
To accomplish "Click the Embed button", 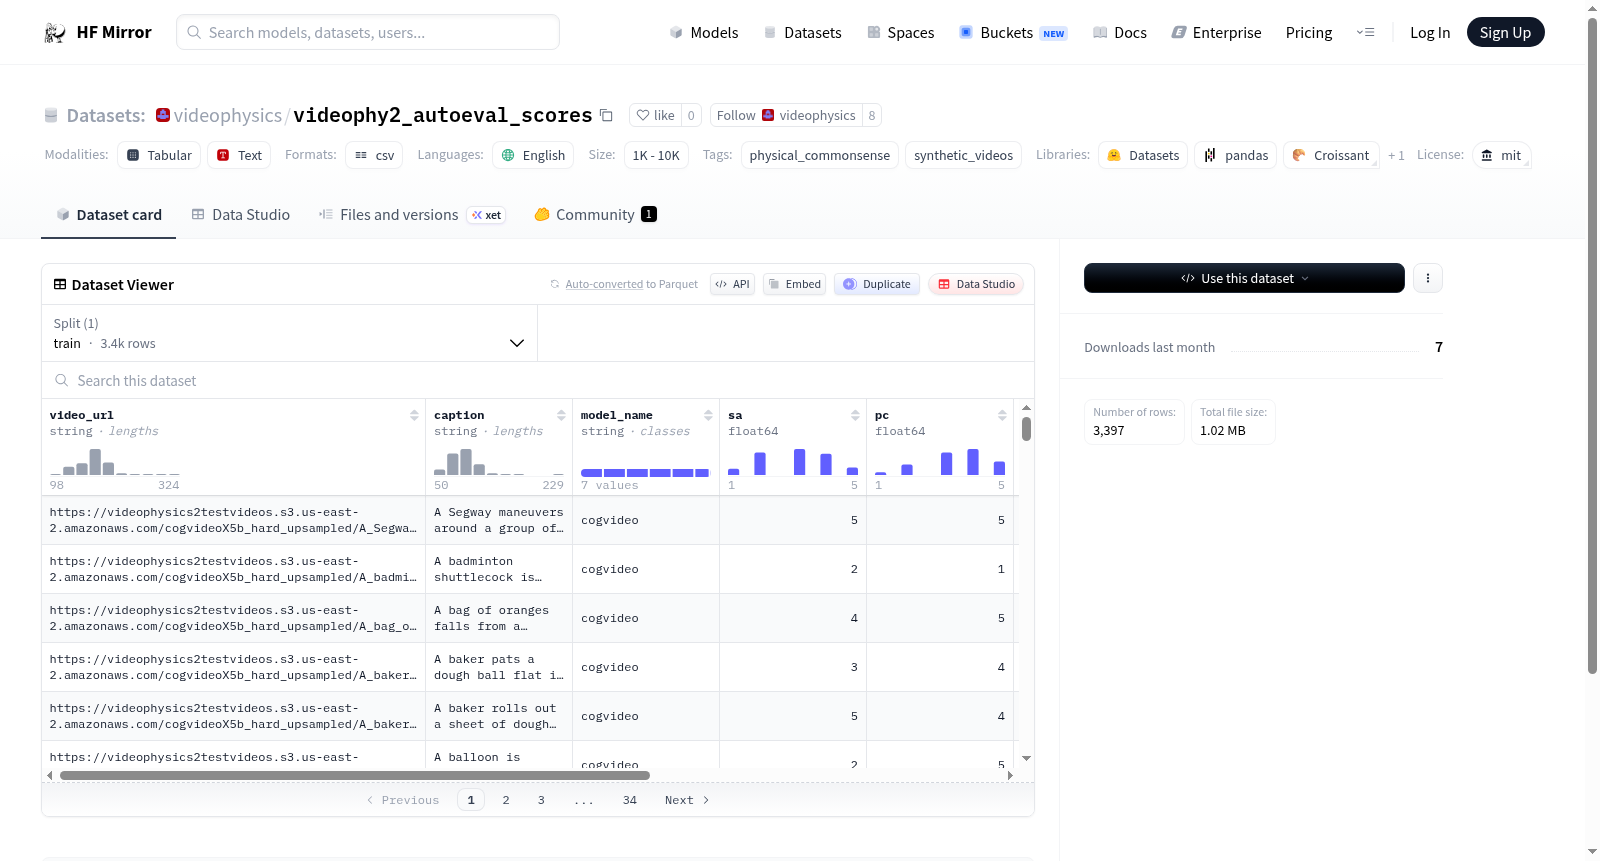I will 794,284.
